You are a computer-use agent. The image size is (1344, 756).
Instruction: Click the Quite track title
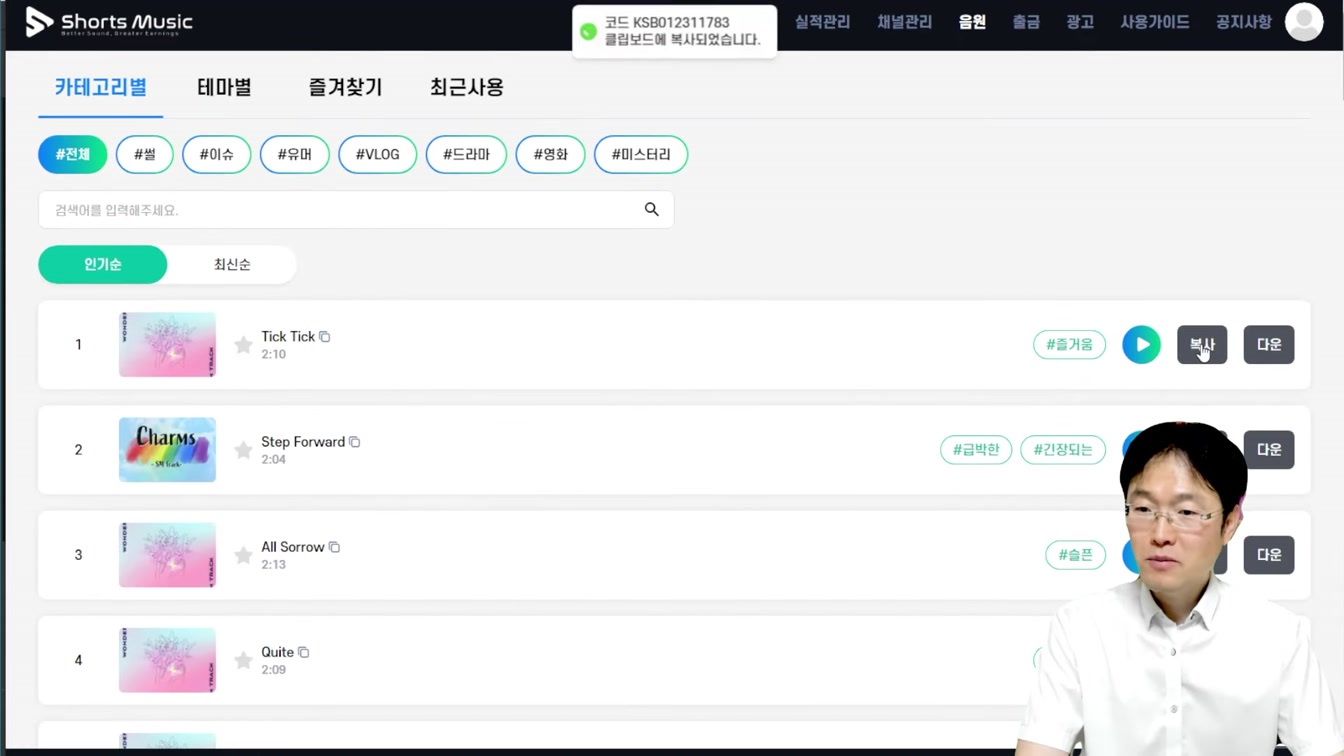click(278, 651)
